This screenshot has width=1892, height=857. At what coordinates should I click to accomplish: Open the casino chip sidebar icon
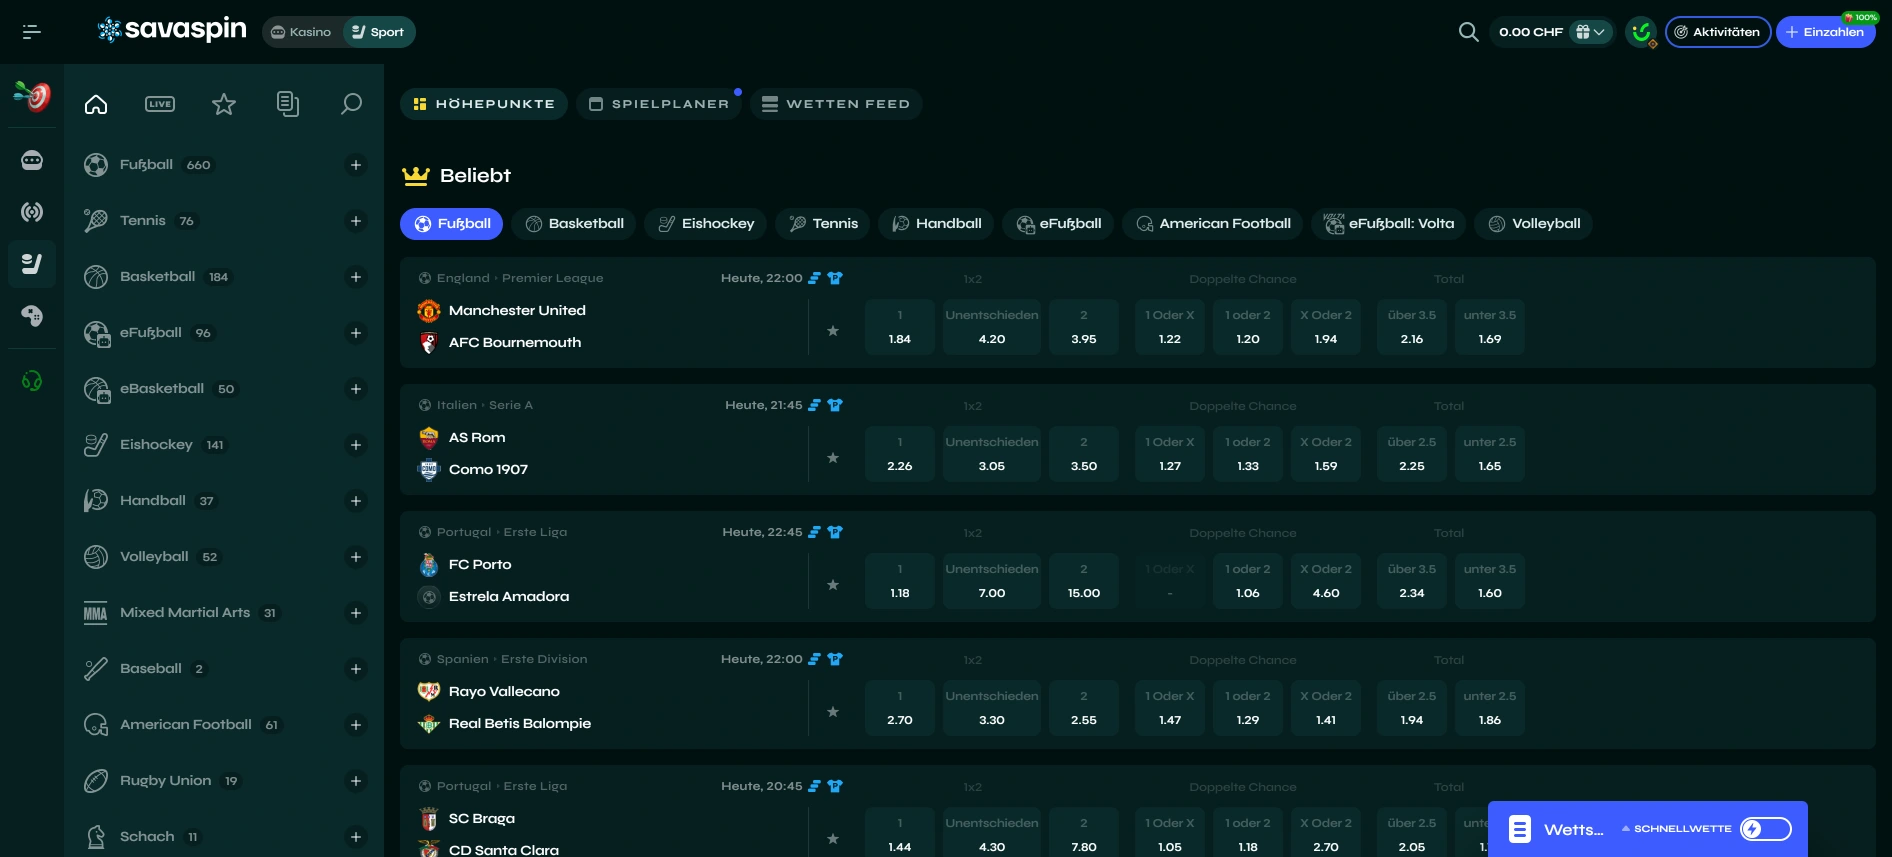point(32,160)
